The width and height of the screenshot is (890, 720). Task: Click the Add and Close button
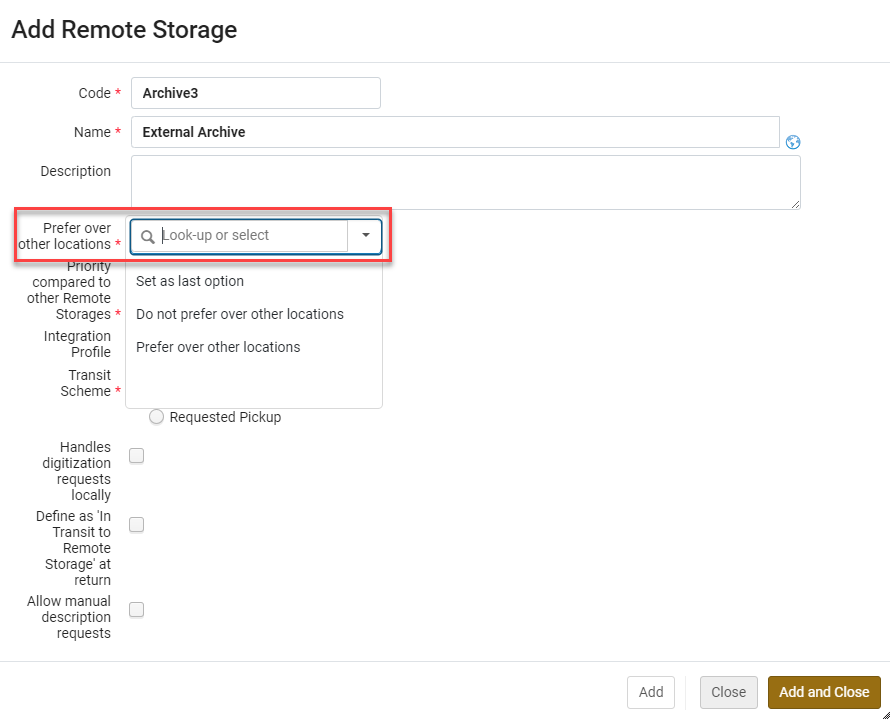tap(824, 692)
